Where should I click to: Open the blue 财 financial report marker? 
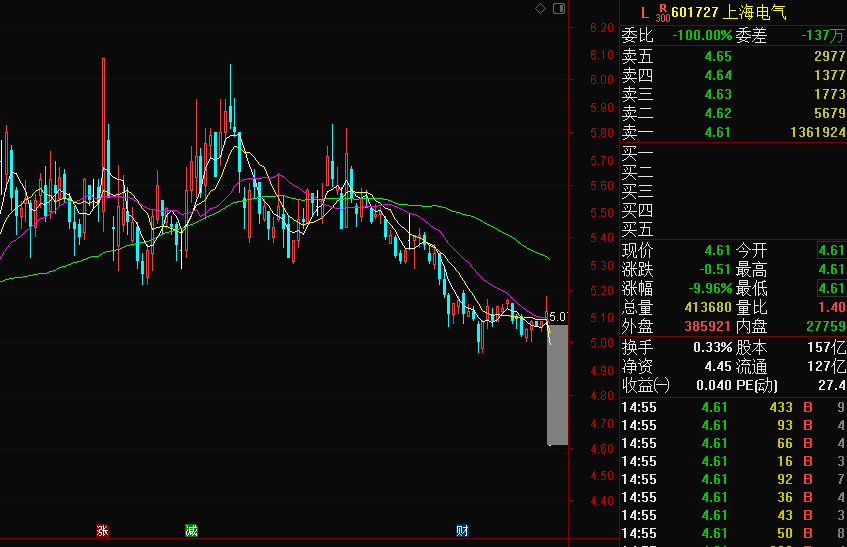click(x=462, y=530)
